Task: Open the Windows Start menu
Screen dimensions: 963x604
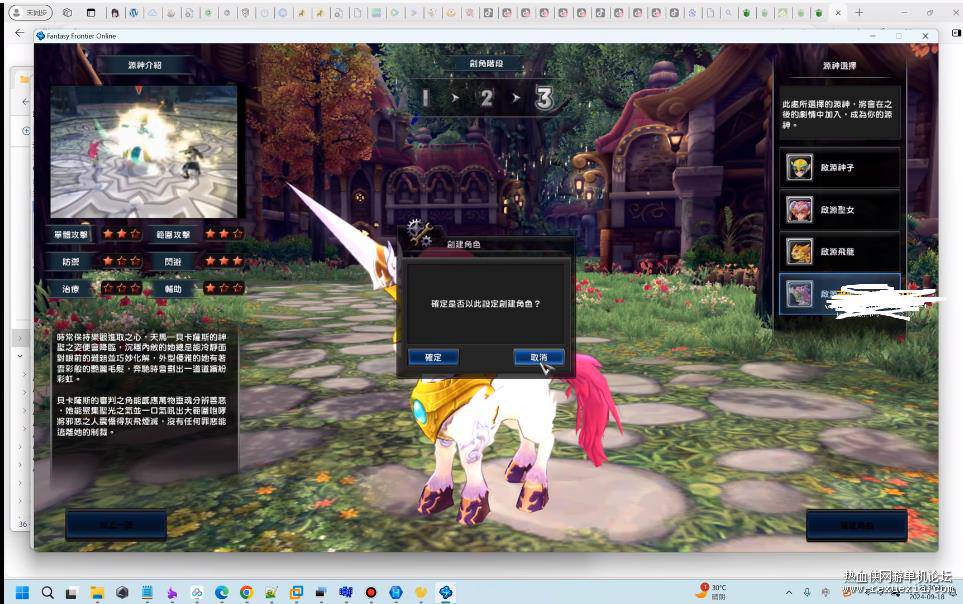Action: 22,592
